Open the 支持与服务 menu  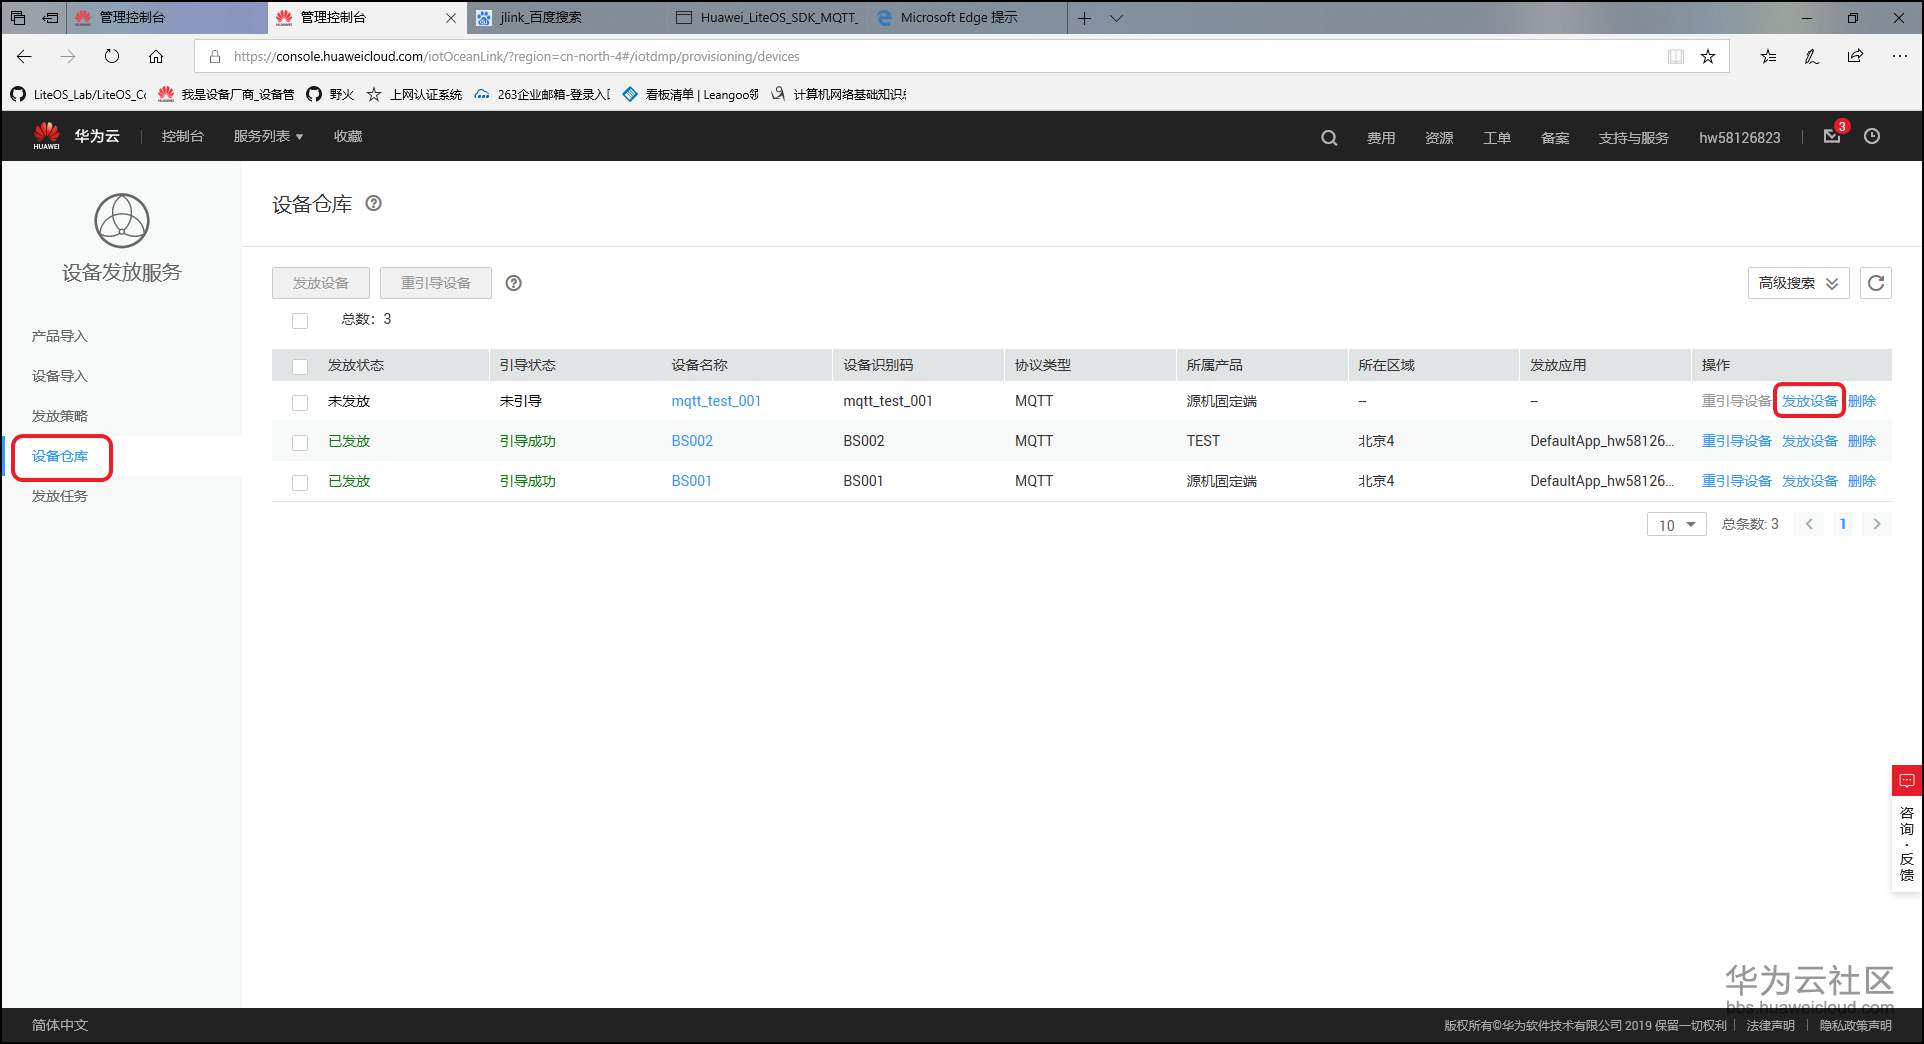(x=1633, y=138)
